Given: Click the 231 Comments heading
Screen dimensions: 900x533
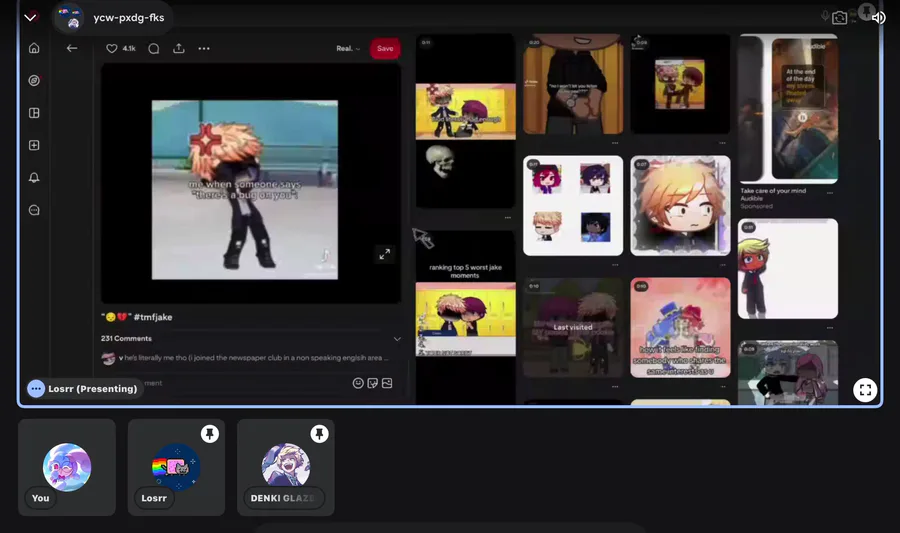Looking at the screenshot, I should [126, 339].
